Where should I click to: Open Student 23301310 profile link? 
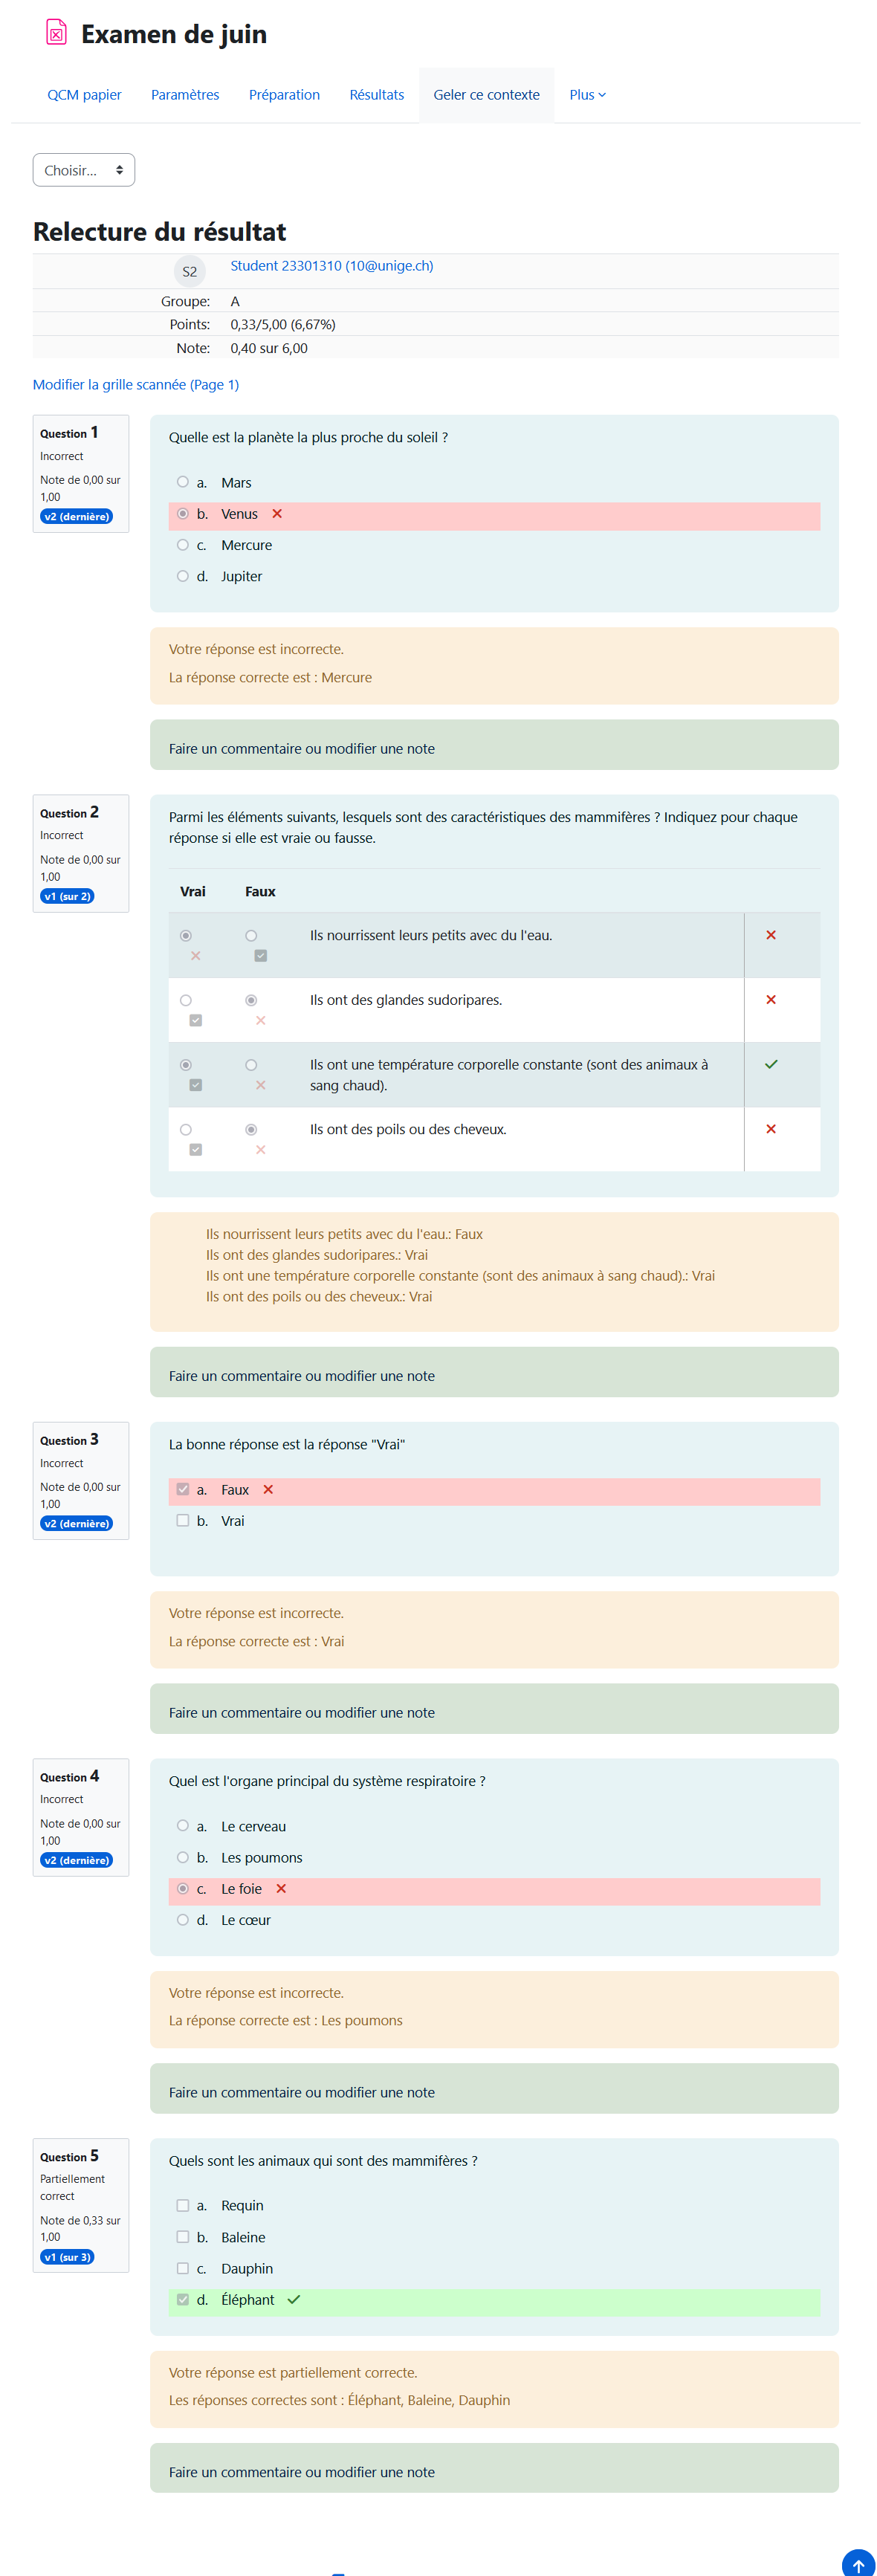(331, 266)
